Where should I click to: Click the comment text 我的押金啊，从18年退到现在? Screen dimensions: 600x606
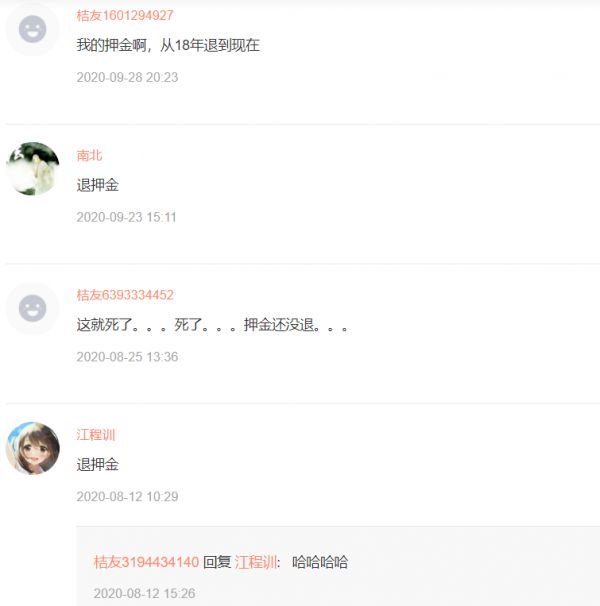168,45
